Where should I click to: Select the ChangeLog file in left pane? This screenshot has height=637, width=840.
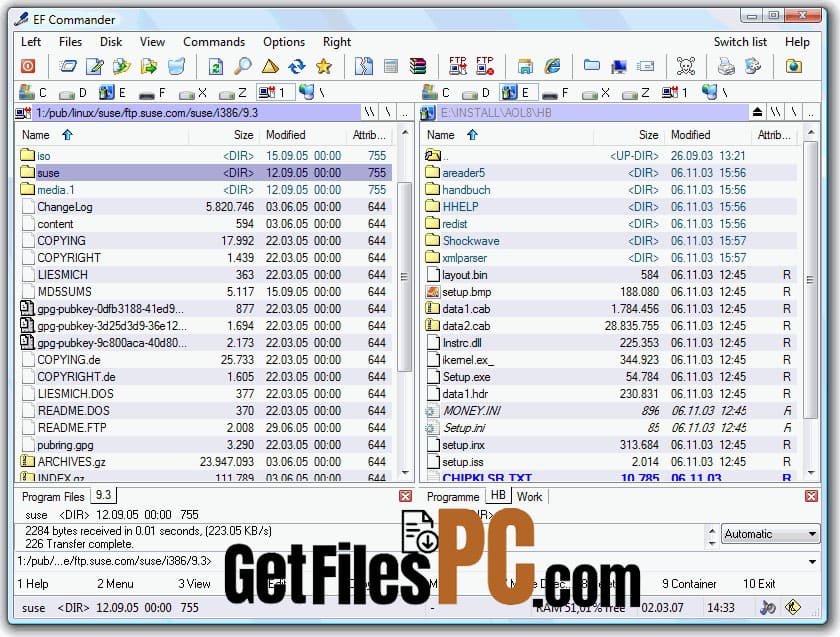[x=204, y=207]
